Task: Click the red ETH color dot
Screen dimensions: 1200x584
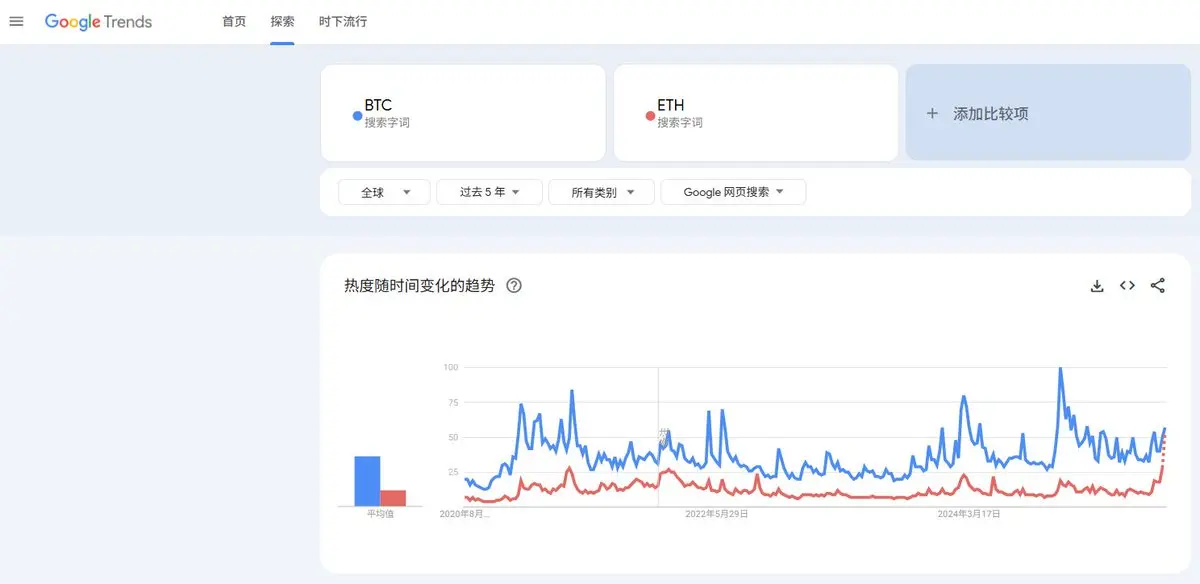Action: point(650,116)
